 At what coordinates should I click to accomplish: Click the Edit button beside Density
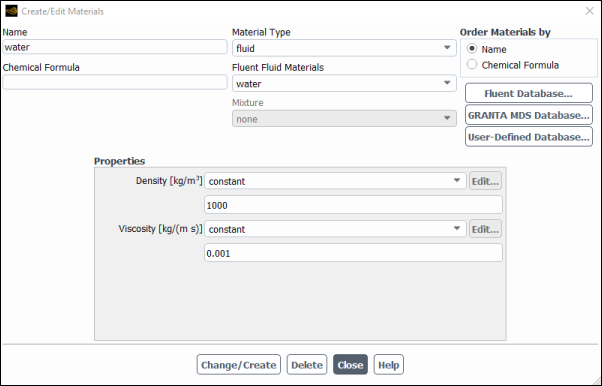[485, 181]
